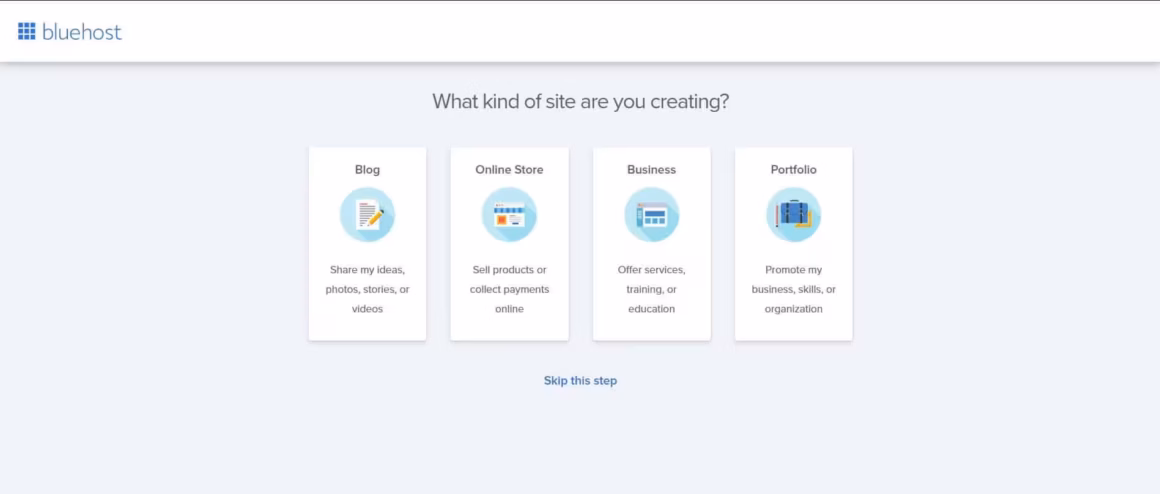Click 'Sell products or collect payments online' text
This screenshot has height=494, width=1160.
(x=510, y=289)
